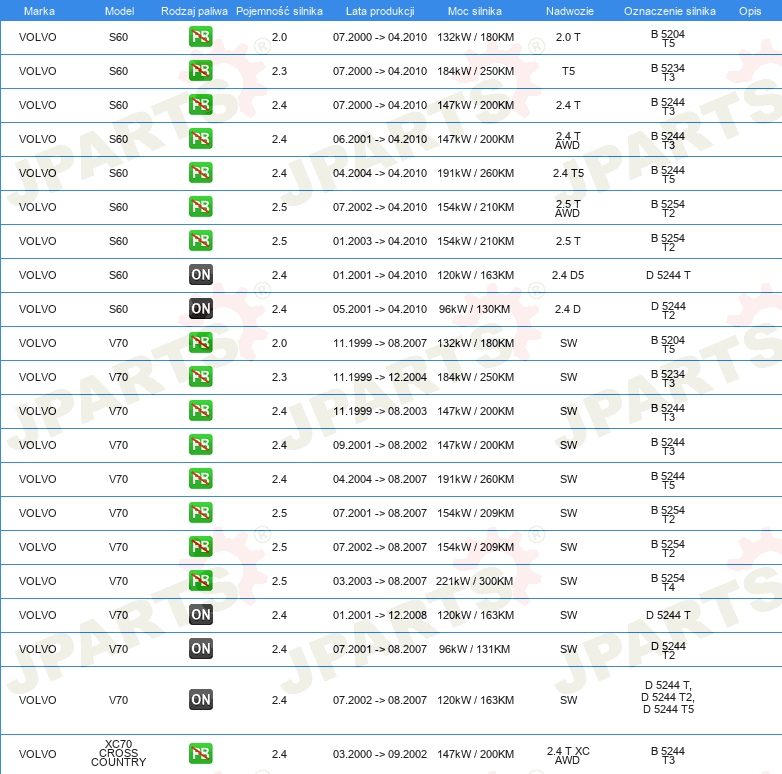Select the 2.4 D5 body cell

568,275
